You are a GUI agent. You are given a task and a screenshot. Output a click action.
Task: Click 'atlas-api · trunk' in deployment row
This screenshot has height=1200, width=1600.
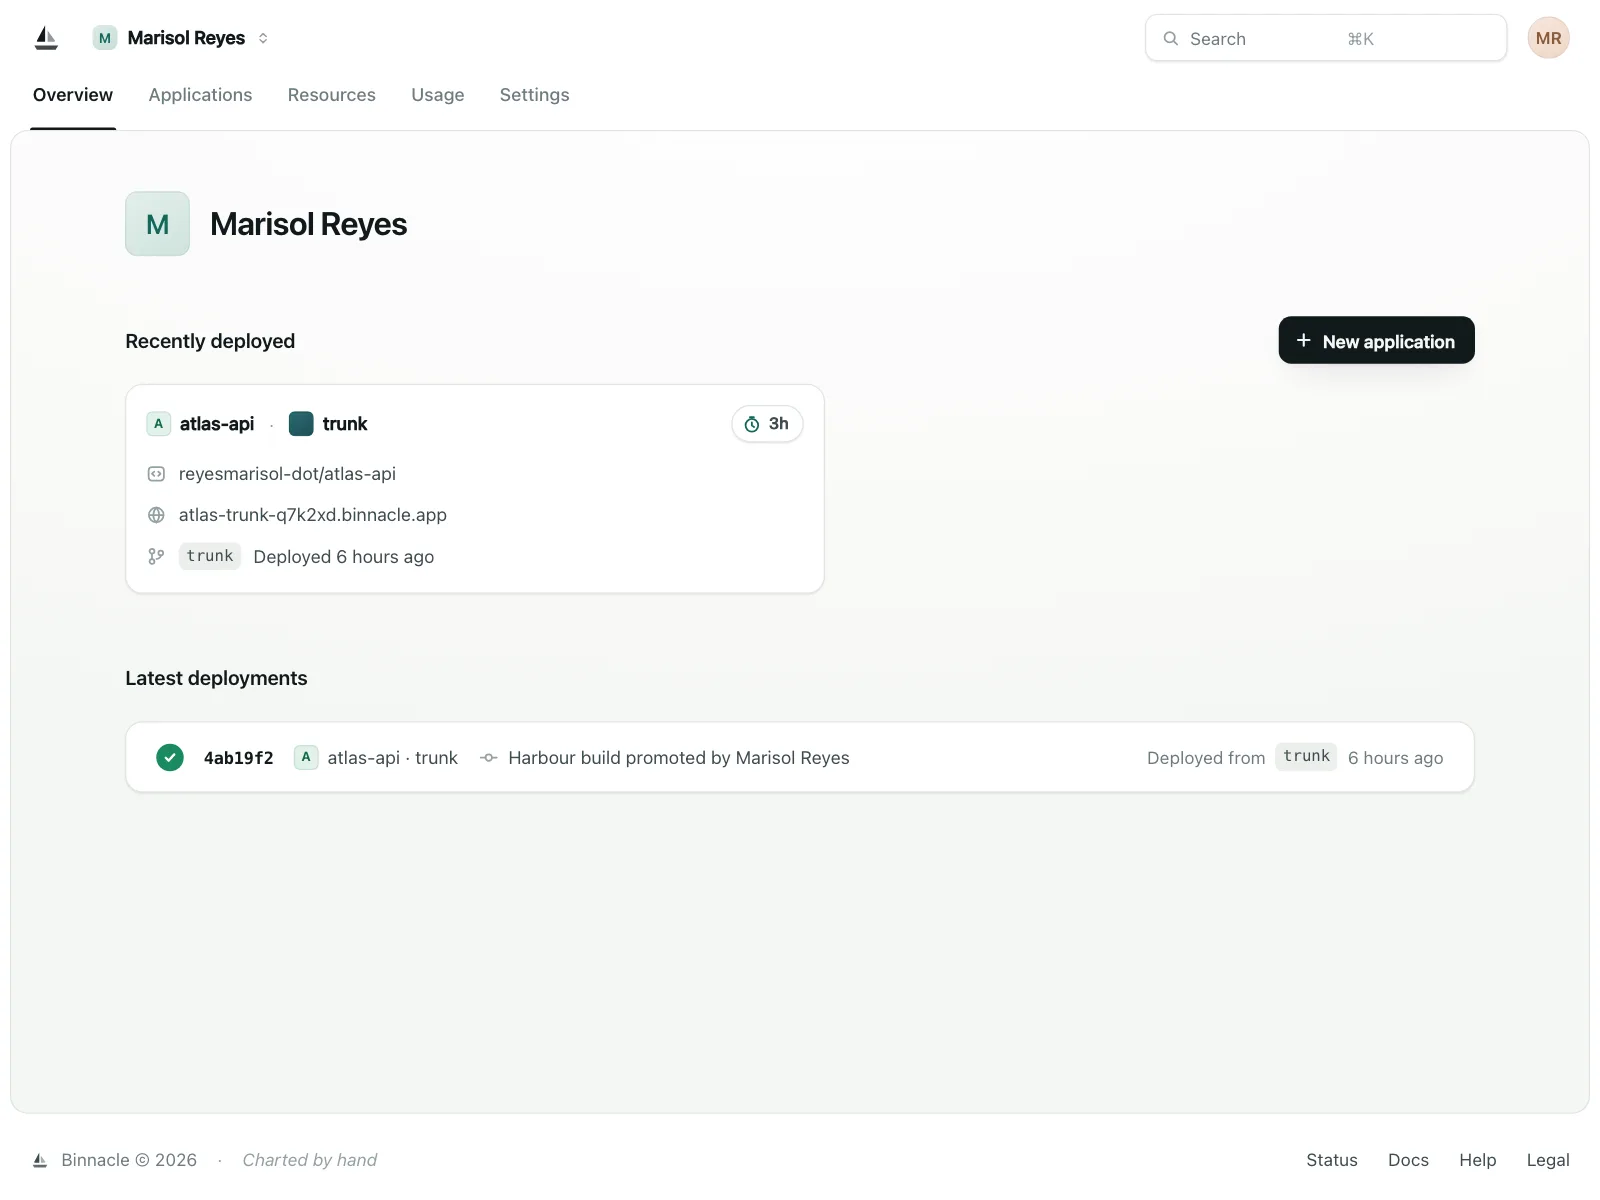(x=393, y=758)
